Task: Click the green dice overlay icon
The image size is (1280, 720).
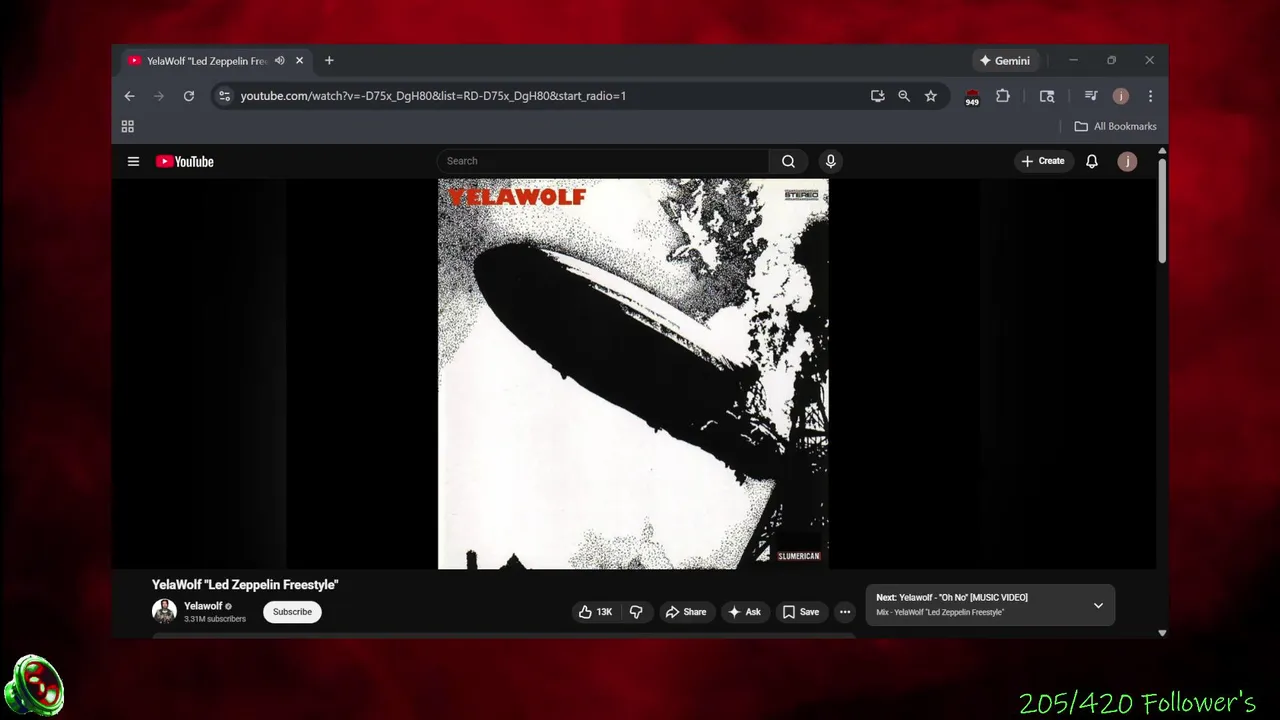Action: 34,687
